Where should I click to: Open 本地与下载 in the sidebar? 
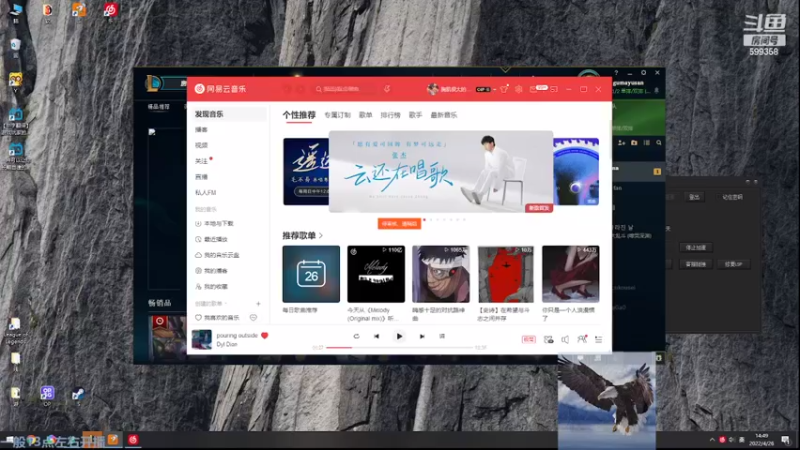click(214, 223)
